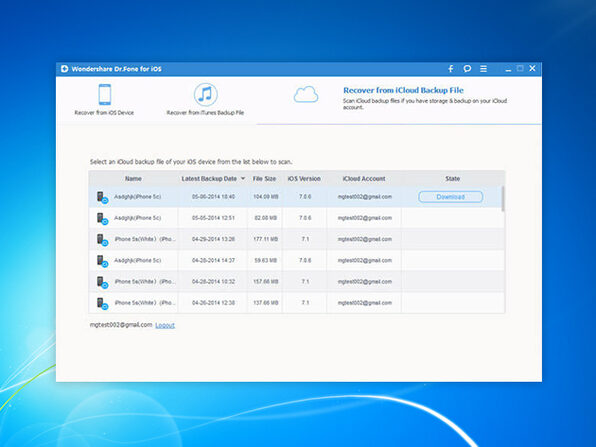Click the Wondershare Dr.Fone logo icon
Screen dimensions: 596x447
coord(65,69)
